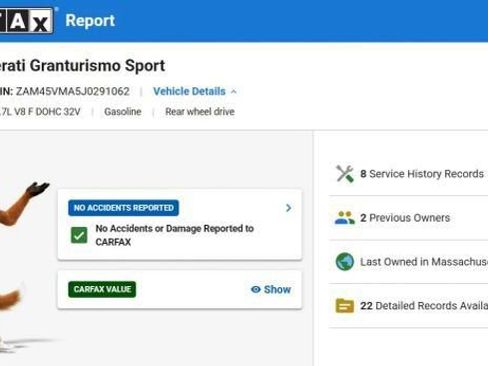Click the eye icon next to Show
Viewport: 488px width, 366px height.
[256, 289]
